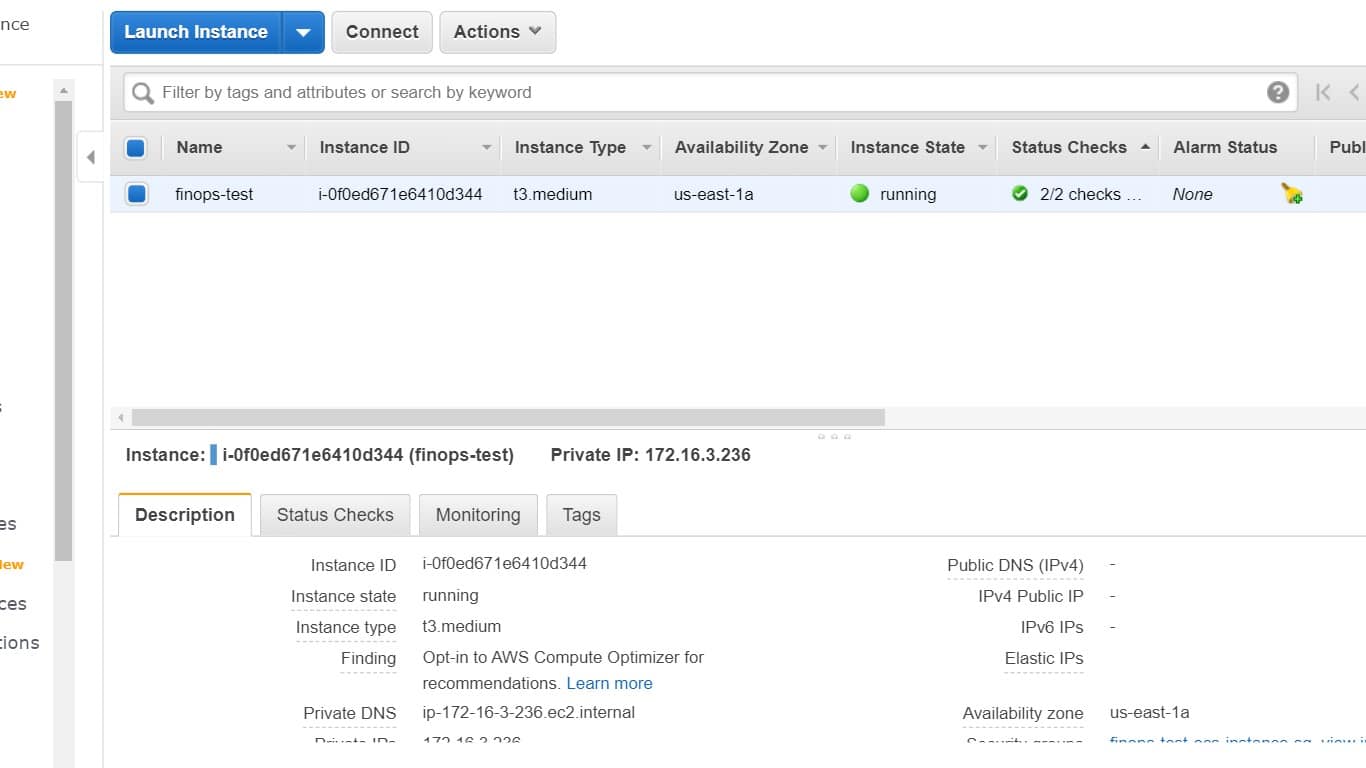The height and width of the screenshot is (768, 1366).
Task: Open the Instance Type column dropdown
Action: tap(645, 147)
